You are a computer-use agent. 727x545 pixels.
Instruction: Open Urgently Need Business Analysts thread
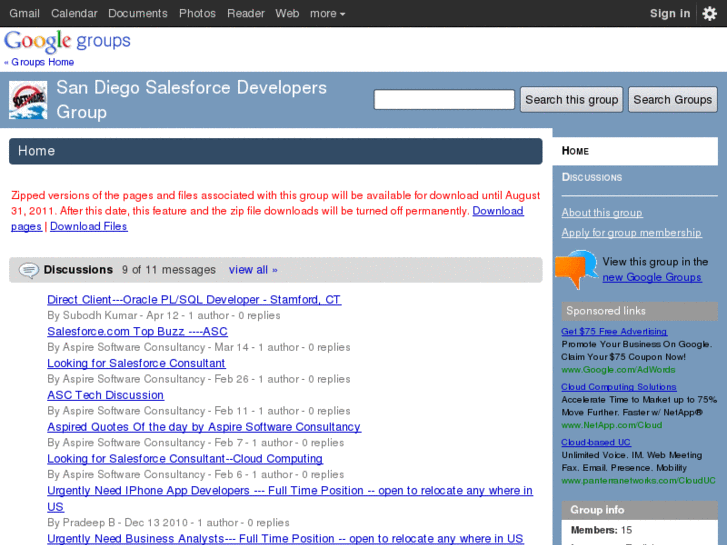pos(285,539)
